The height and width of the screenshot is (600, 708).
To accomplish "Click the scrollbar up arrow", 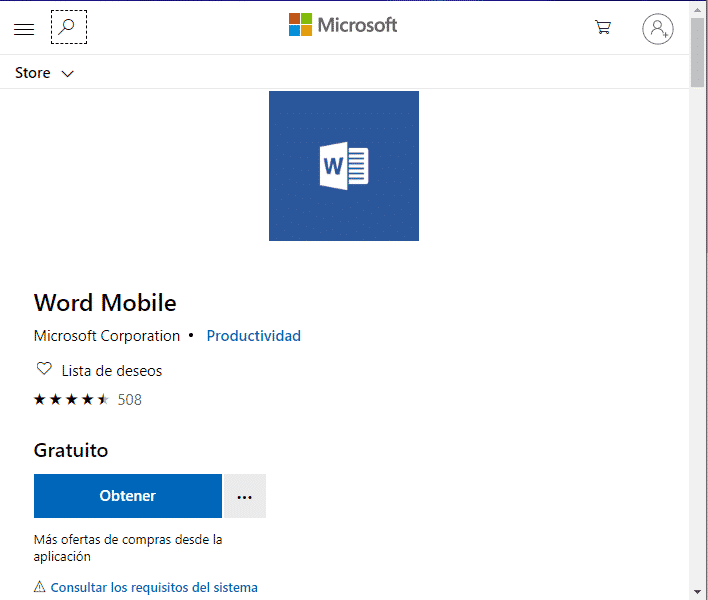I will (698, 8).
